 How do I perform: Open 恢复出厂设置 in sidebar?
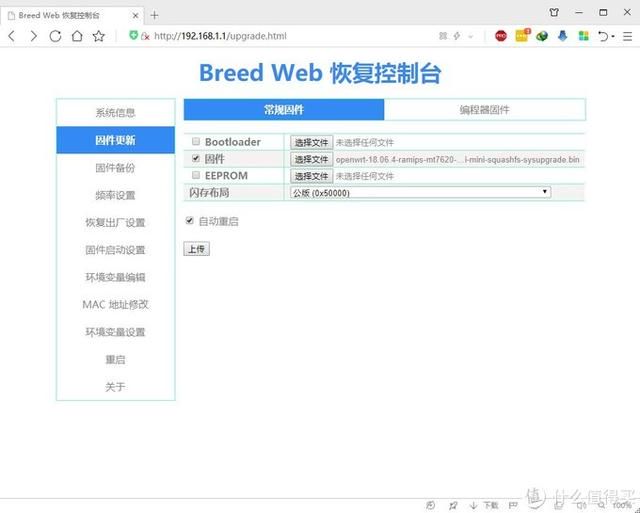pyautogui.click(x=116, y=222)
